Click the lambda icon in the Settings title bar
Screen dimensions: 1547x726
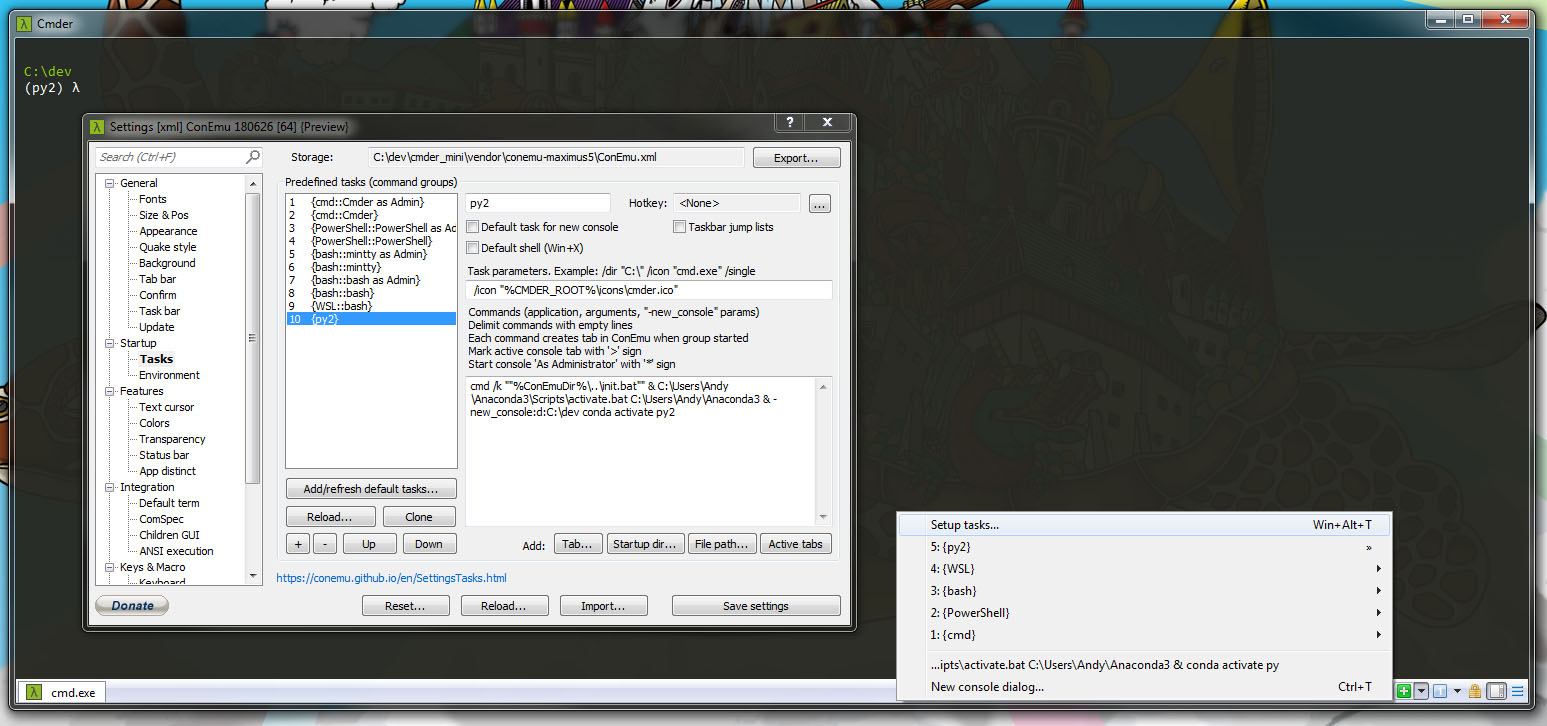tap(97, 126)
